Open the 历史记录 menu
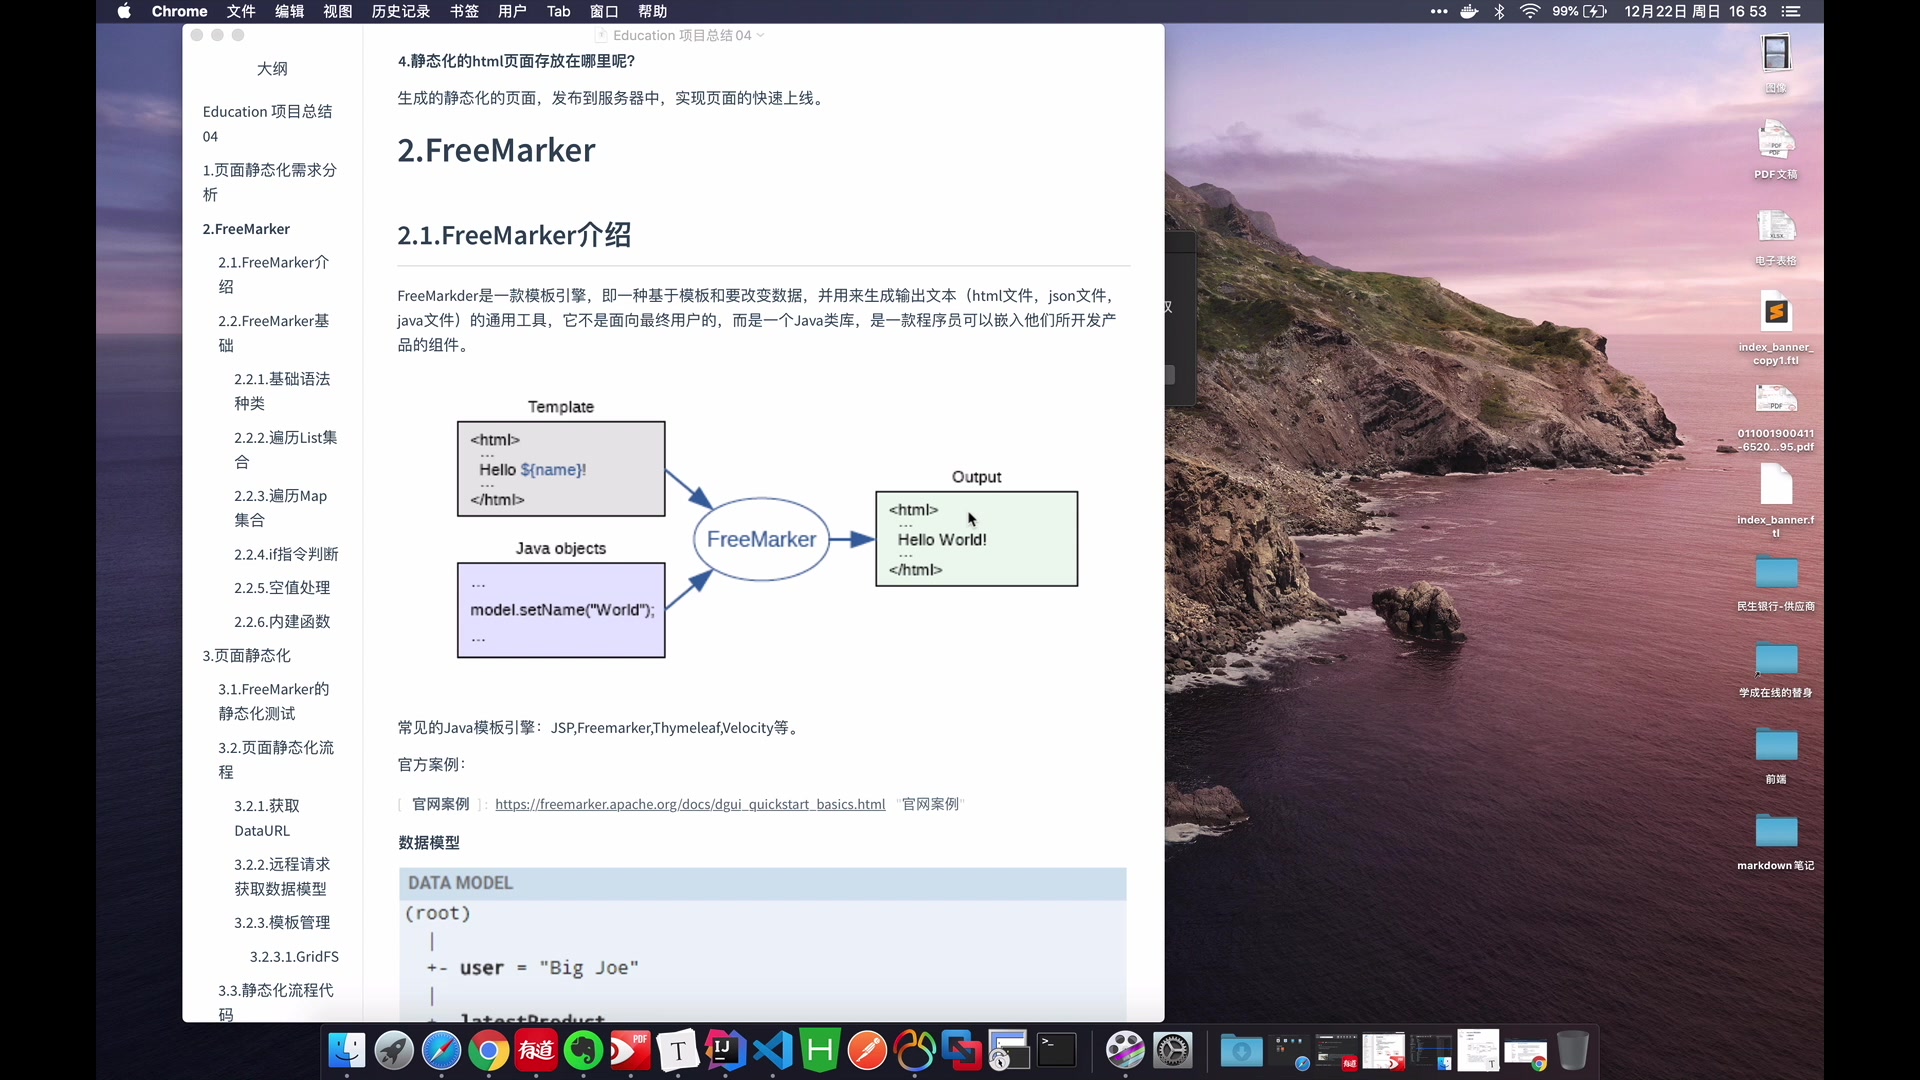 [x=401, y=11]
